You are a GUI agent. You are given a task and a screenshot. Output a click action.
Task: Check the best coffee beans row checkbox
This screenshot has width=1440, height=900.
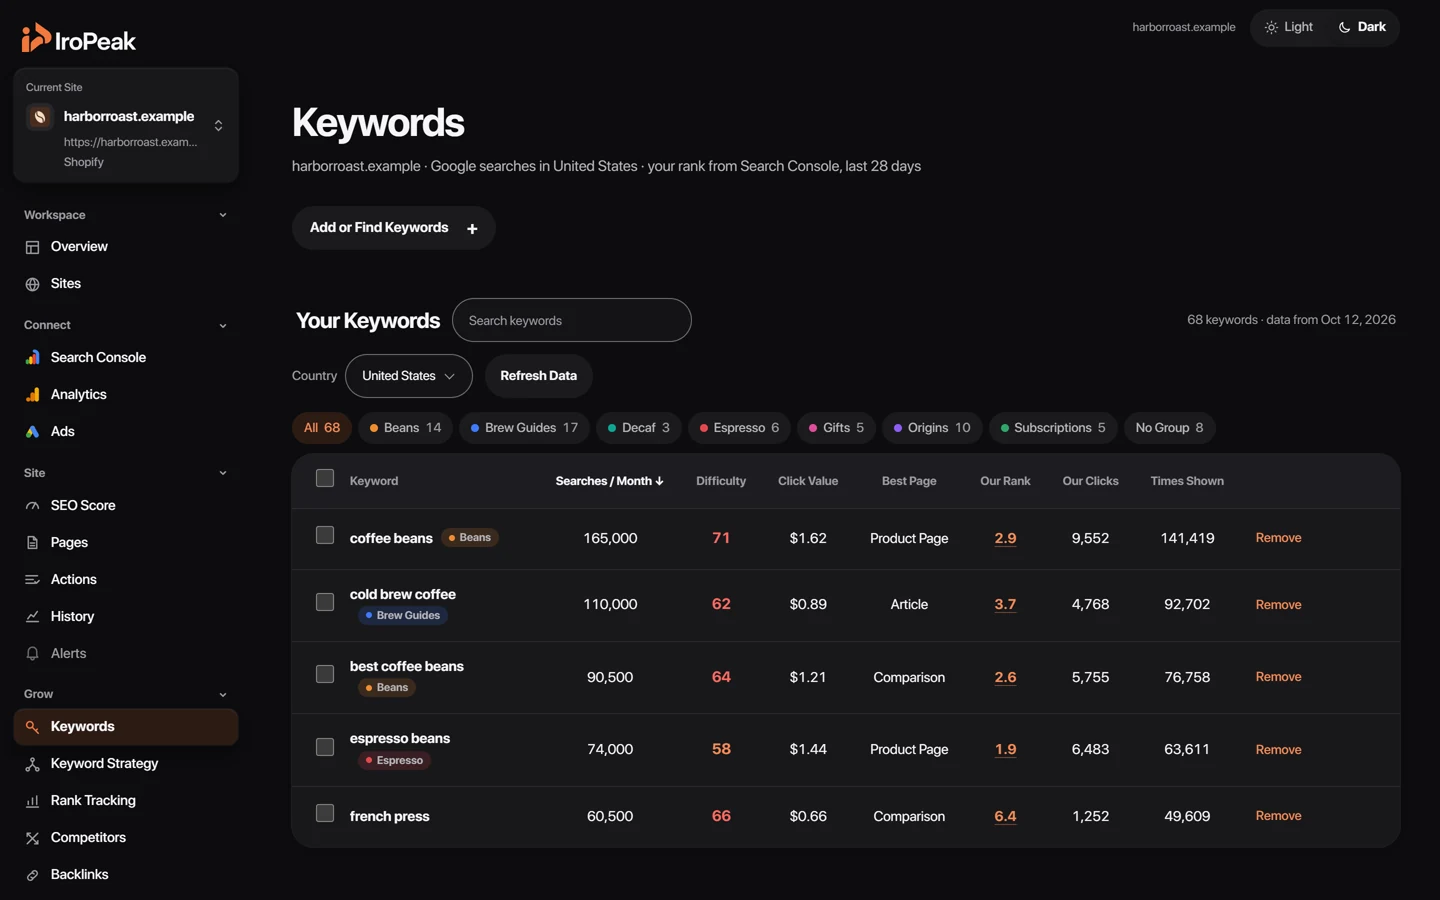(325, 674)
